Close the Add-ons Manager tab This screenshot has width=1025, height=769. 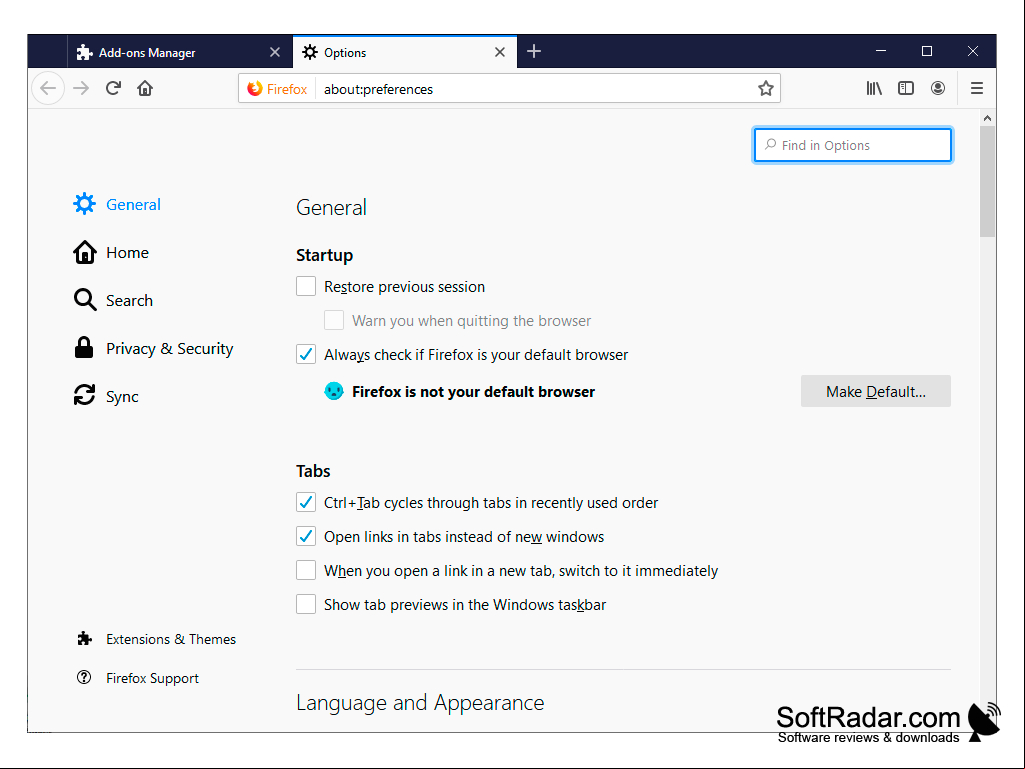click(x=275, y=52)
